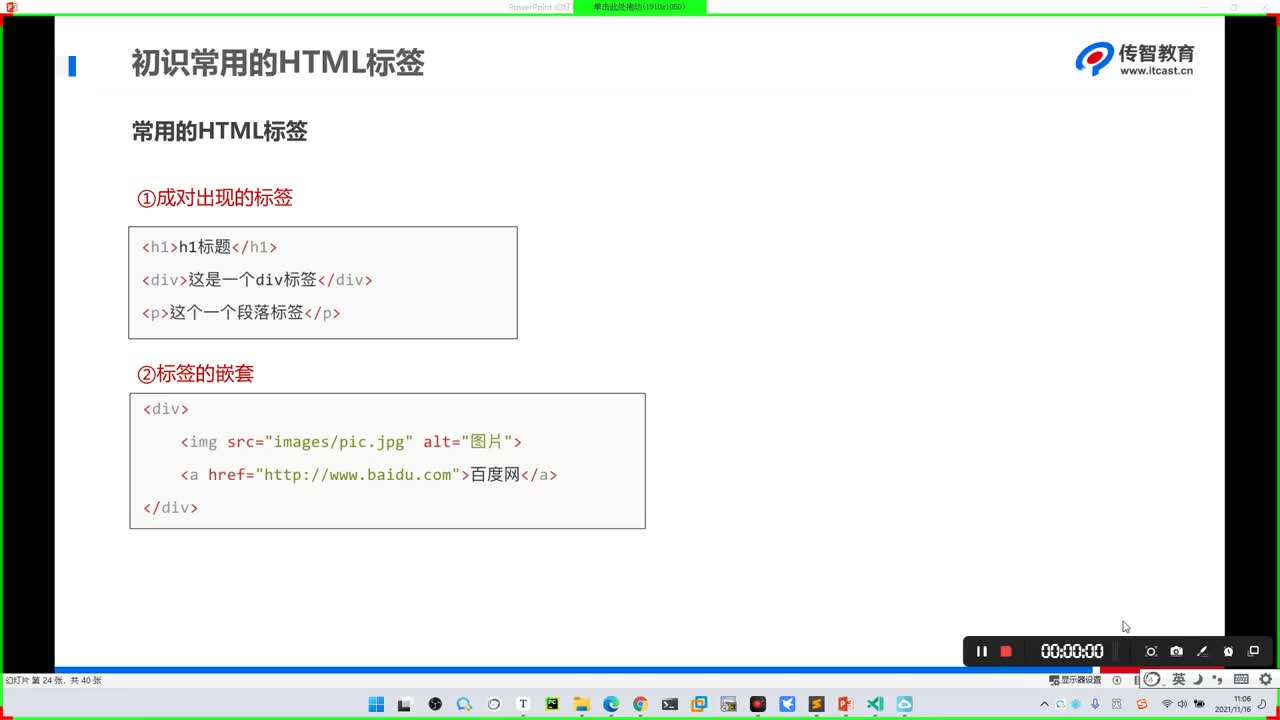The image size is (1280, 720).
Task: Open Sublime Text from the taskbar
Action: point(816,704)
